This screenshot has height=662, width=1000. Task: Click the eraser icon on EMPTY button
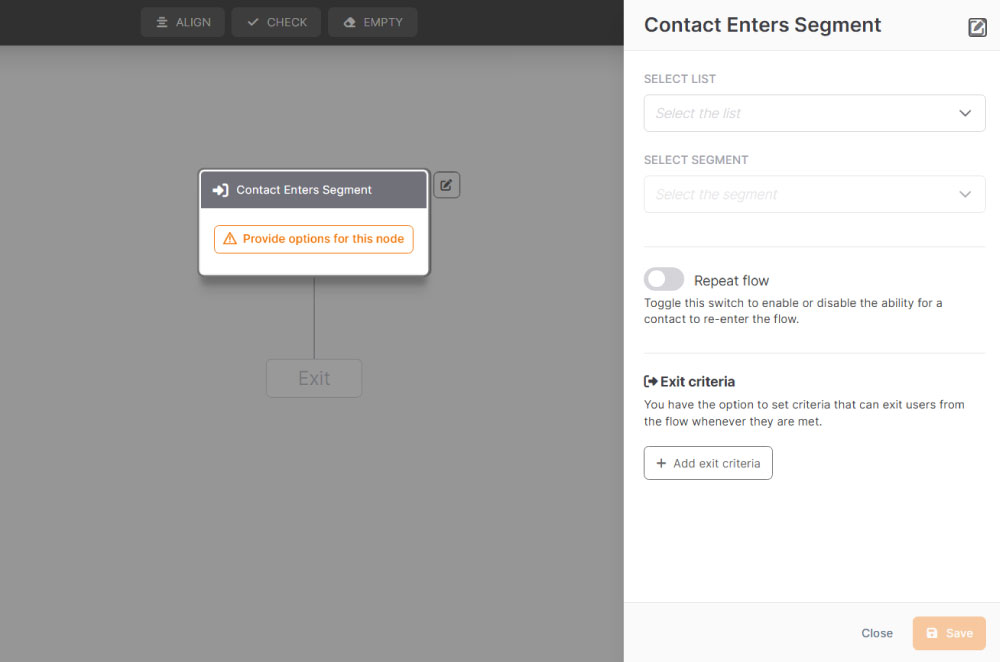(349, 22)
